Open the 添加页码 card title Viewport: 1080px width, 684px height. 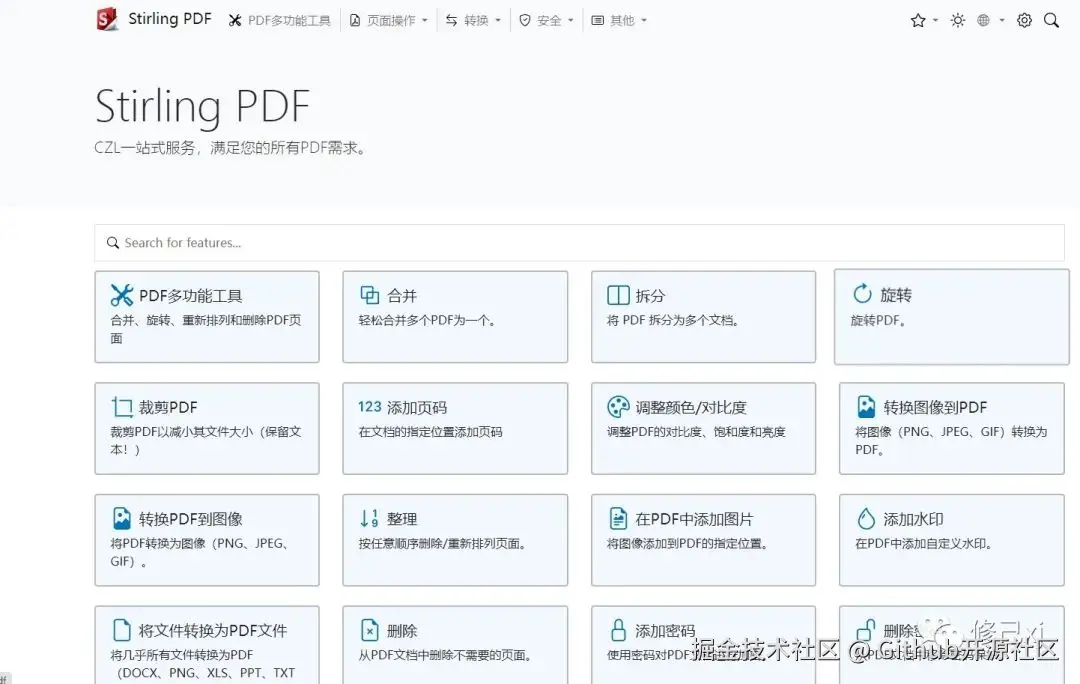pyautogui.click(x=417, y=408)
